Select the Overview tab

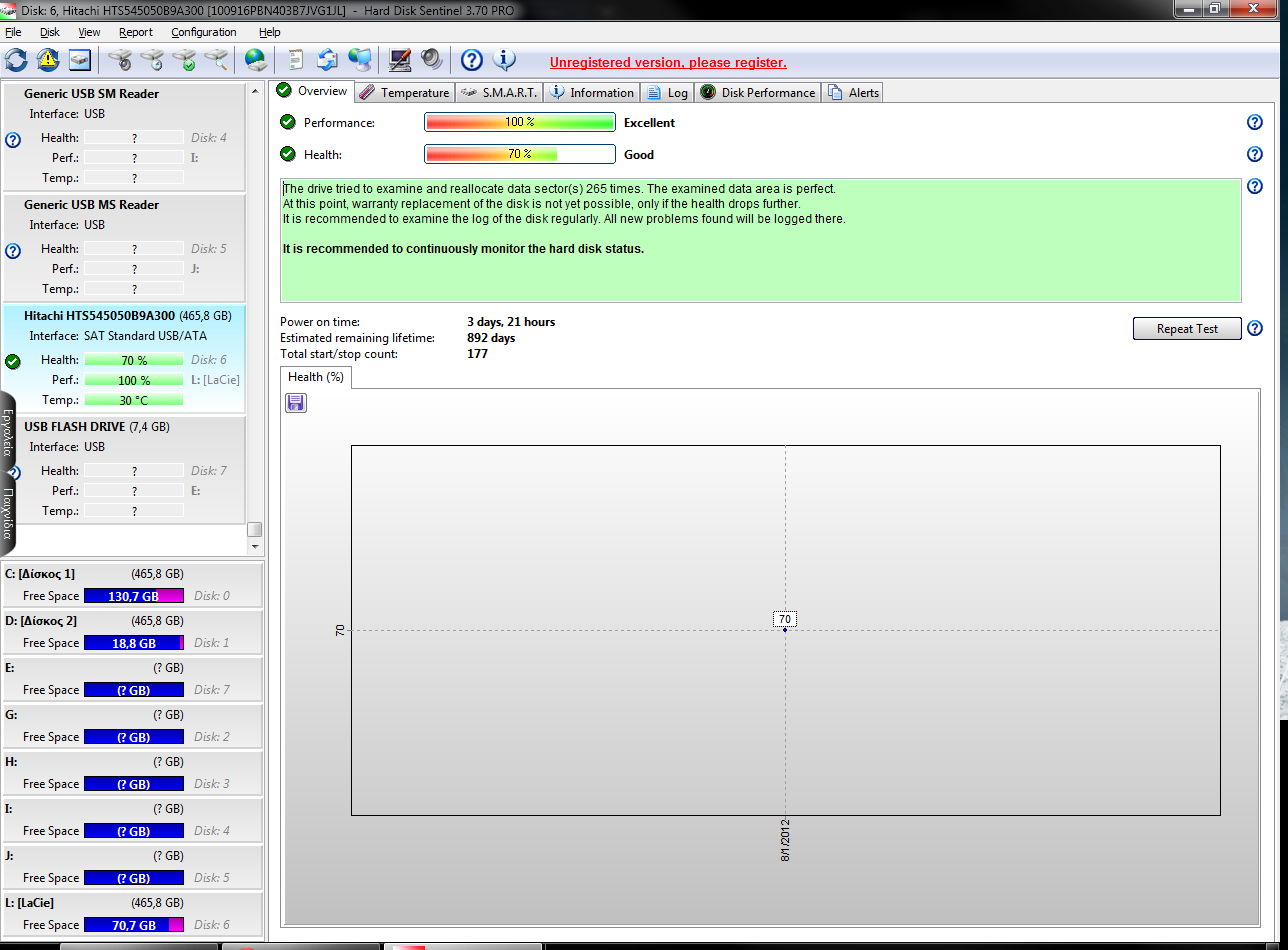pyautogui.click(x=313, y=91)
